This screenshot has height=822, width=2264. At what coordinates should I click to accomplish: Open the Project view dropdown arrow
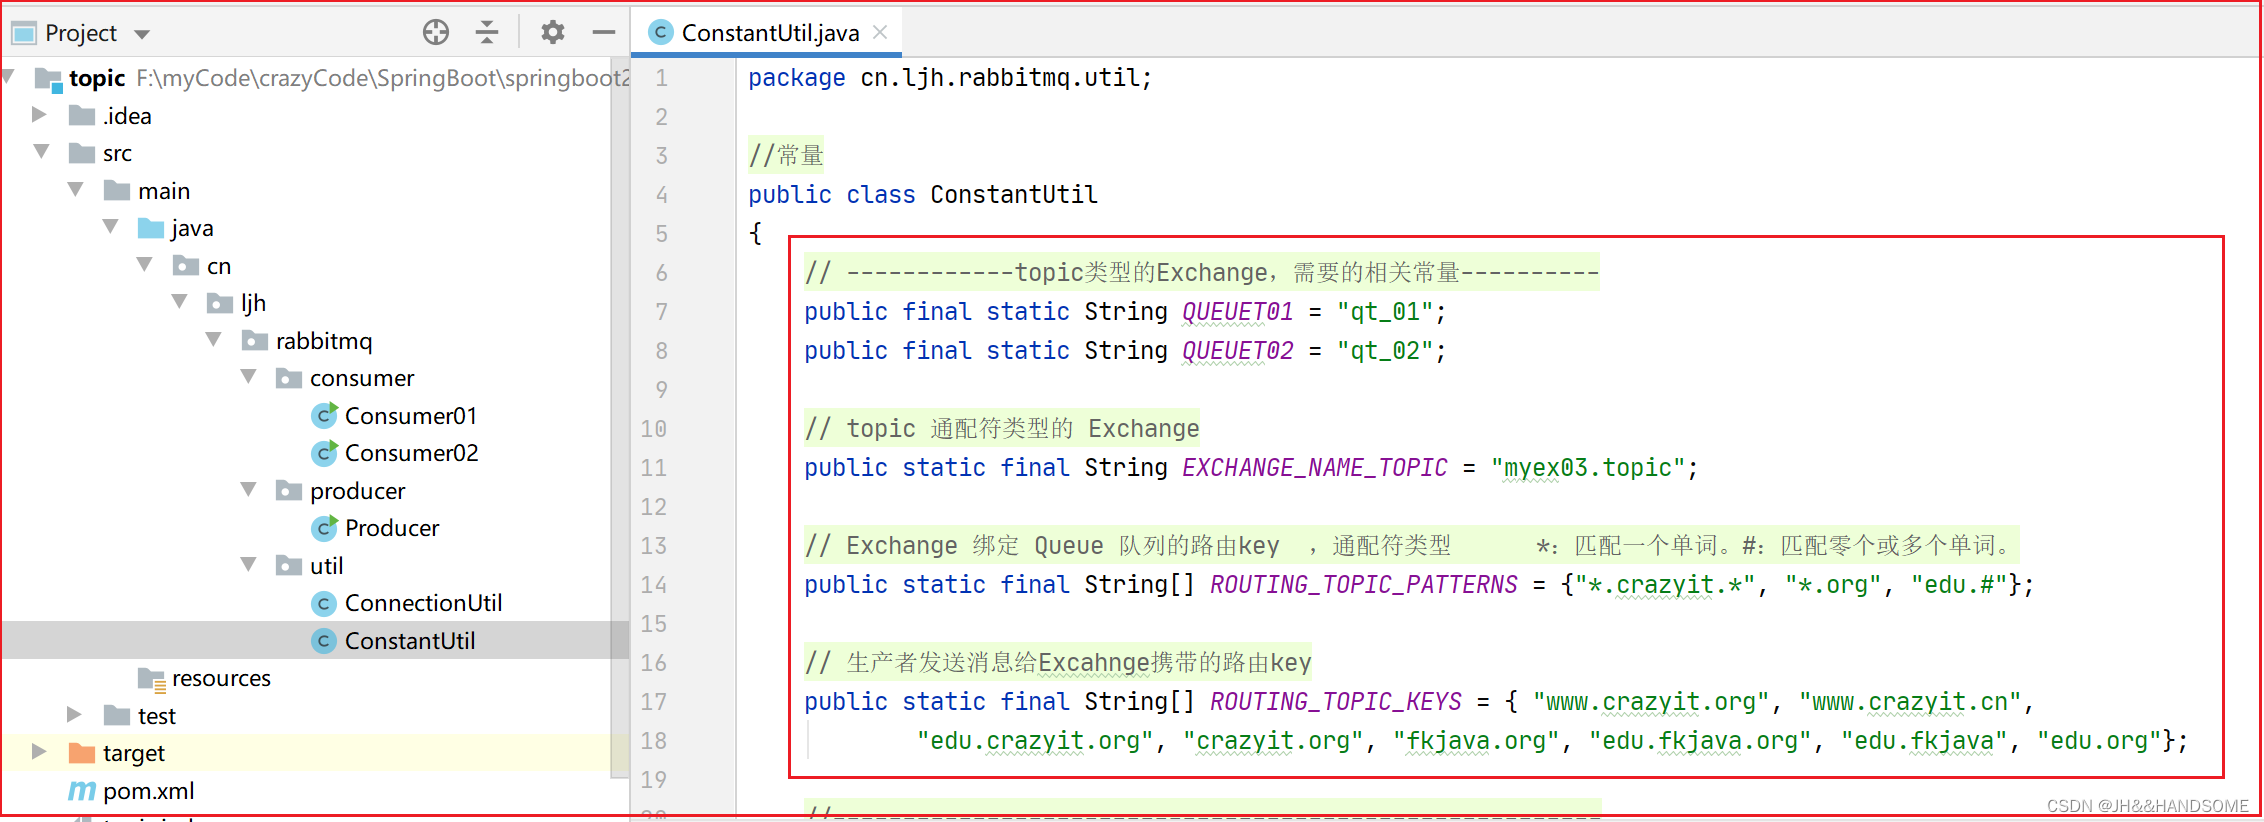[142, 34]
